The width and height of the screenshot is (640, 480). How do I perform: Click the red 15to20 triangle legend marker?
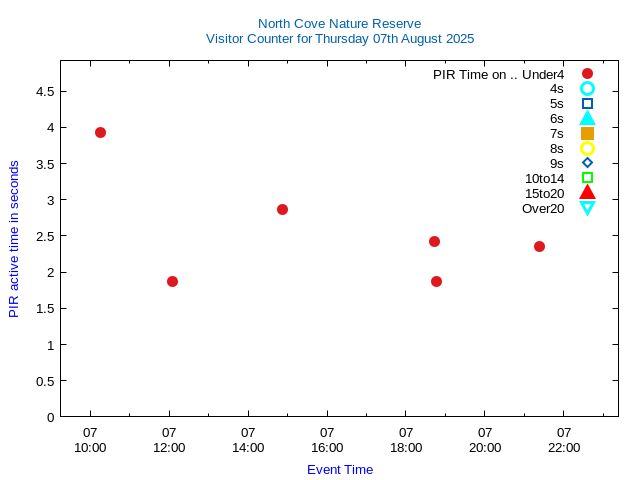(587, 192)
